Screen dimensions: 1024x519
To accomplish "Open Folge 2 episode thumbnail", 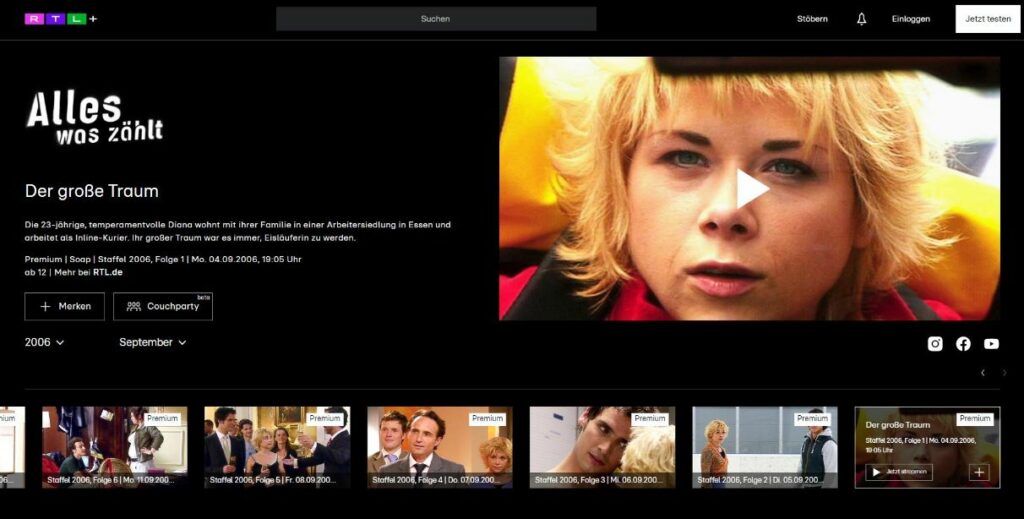I will pyautogui.click(x=765, y=447).
